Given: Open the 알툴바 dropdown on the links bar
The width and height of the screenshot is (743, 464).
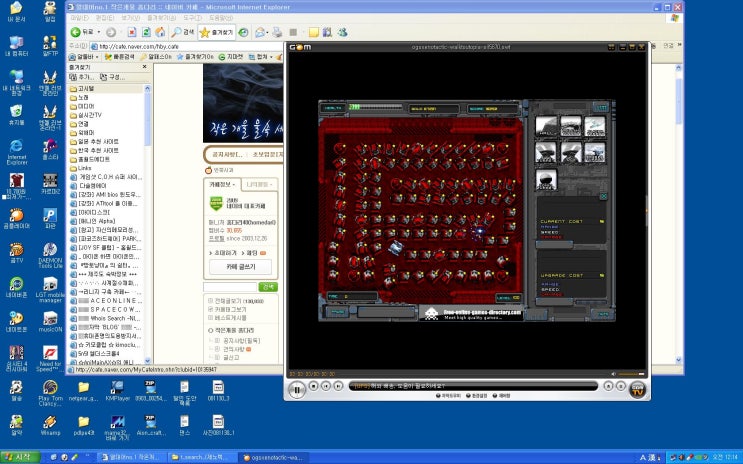Looking at the screenshot, I should 84,57.
